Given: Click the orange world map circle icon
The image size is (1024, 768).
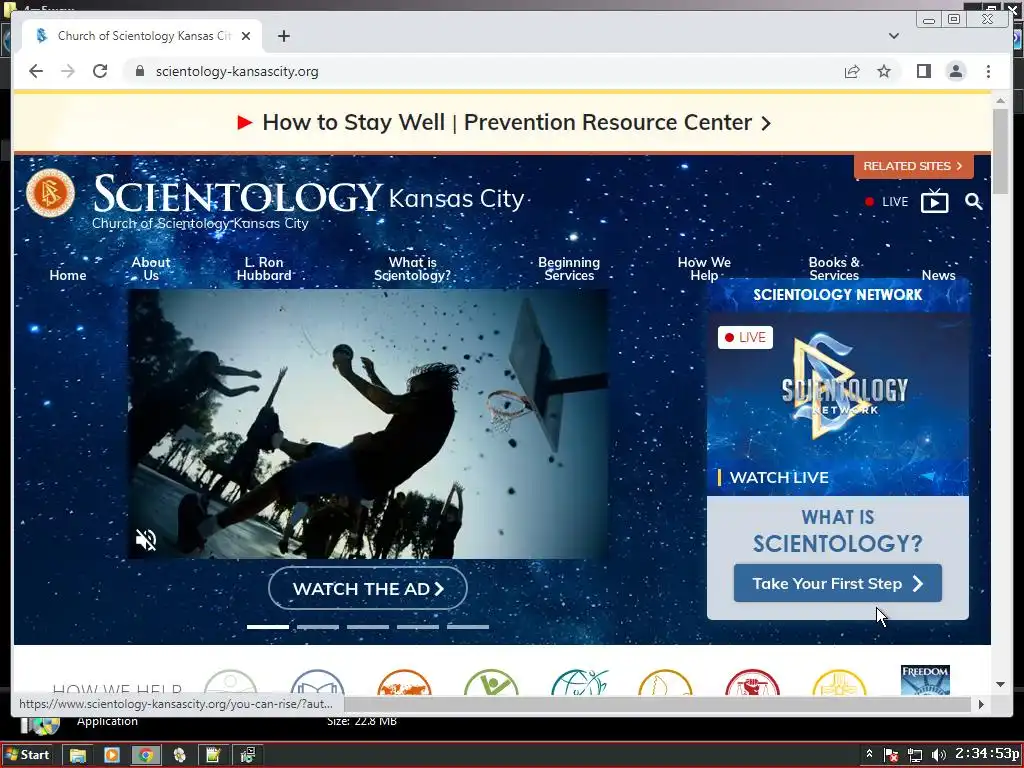Looking at the screenshot, I should 405,682.
